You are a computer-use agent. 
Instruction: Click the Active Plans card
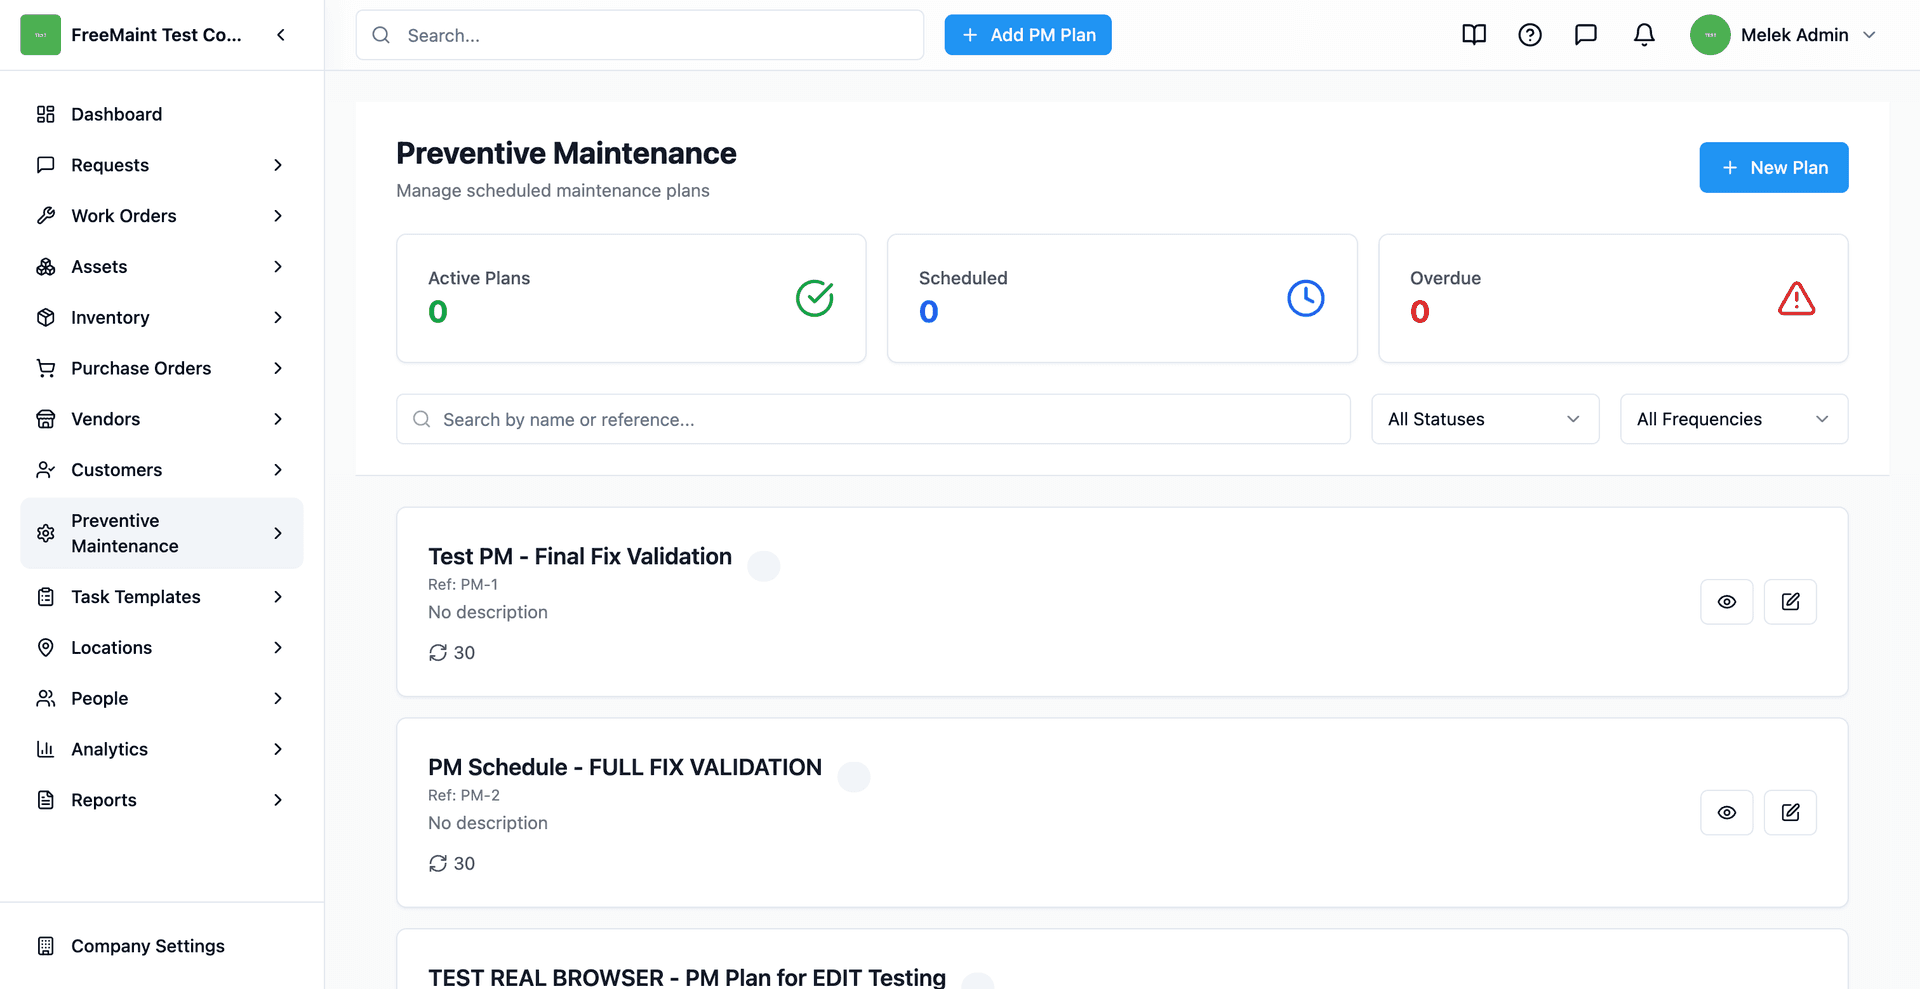[x=631, y=298]
